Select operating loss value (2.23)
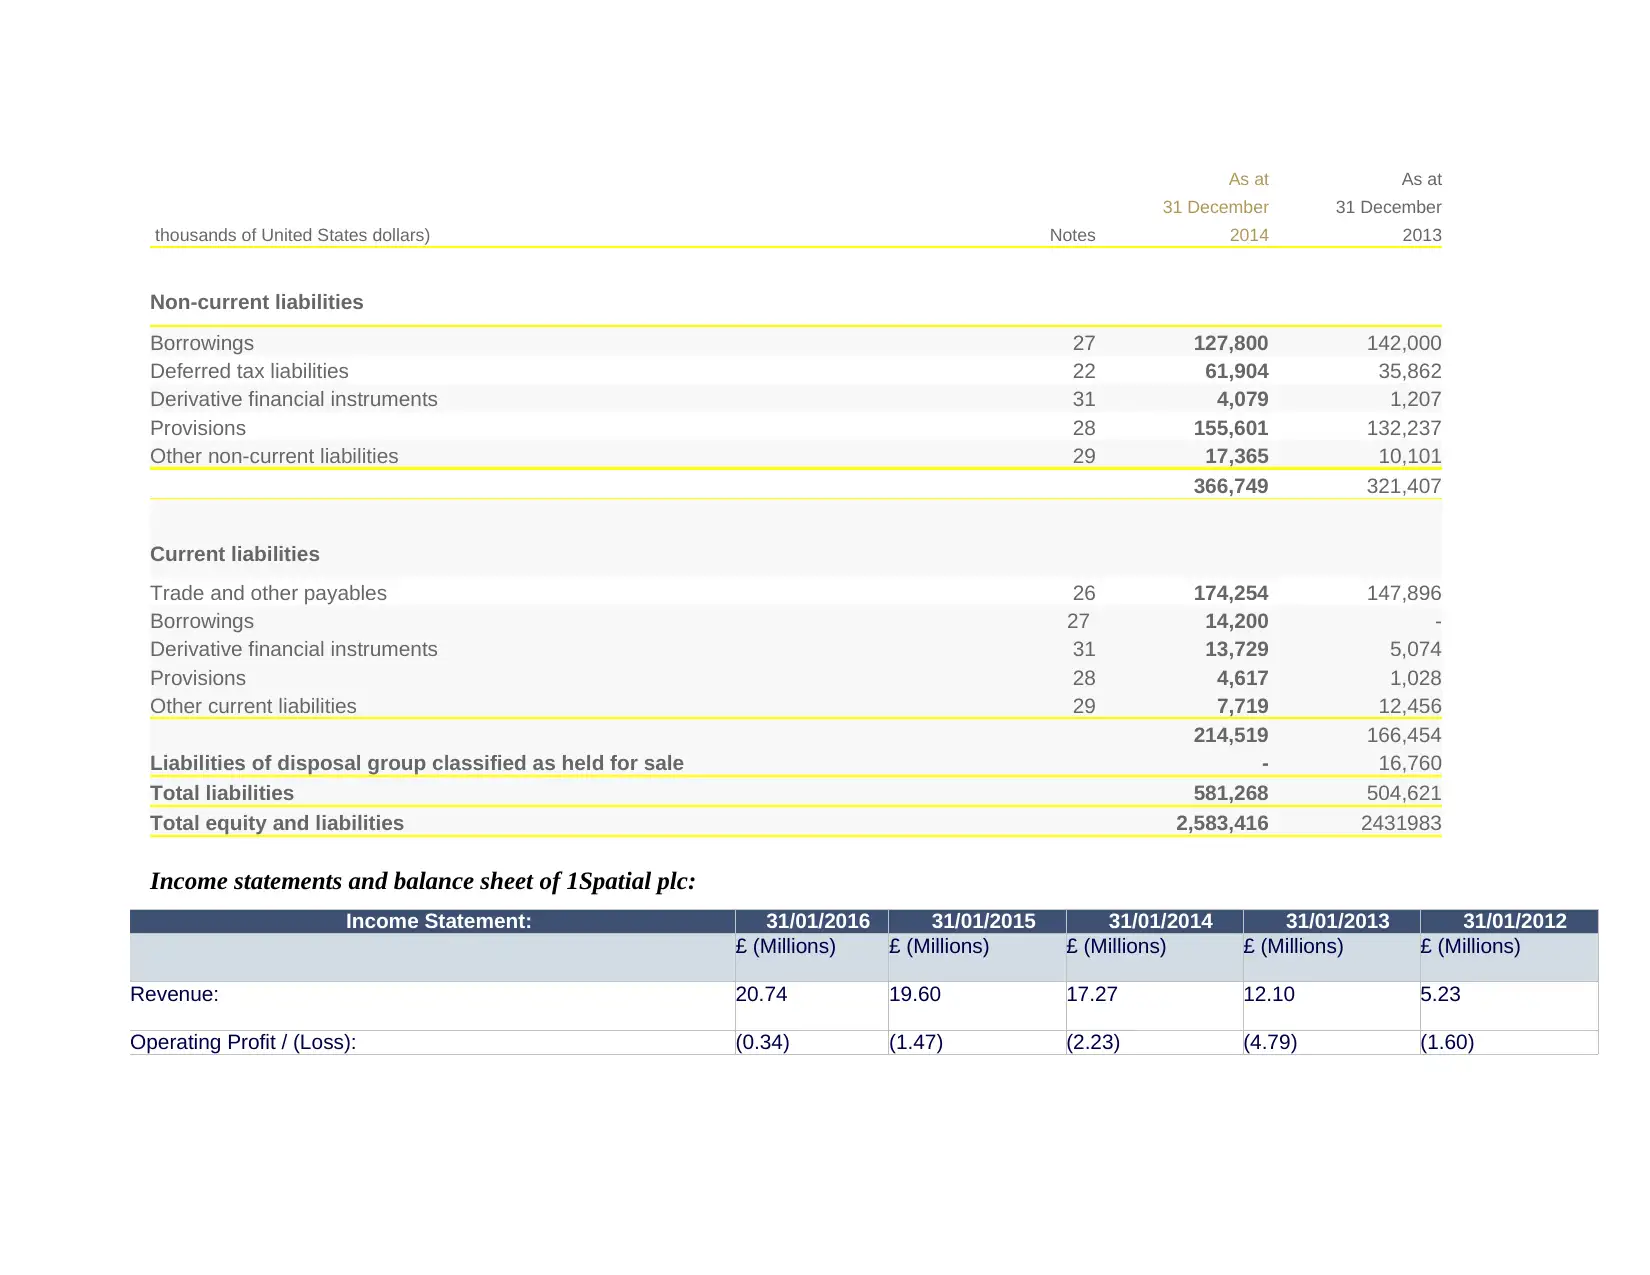 (1093, 1042)
